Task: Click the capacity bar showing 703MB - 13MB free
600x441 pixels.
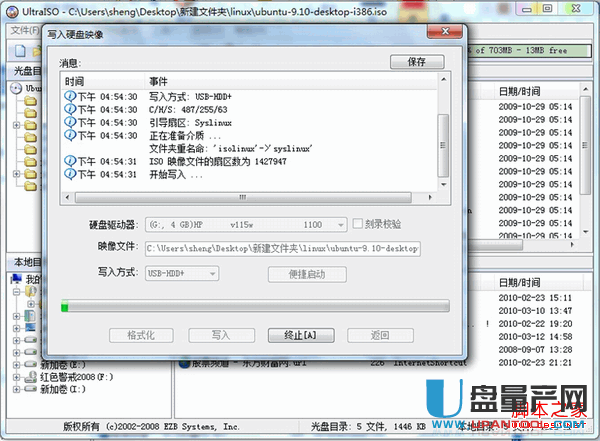Action: pos(529,51)
